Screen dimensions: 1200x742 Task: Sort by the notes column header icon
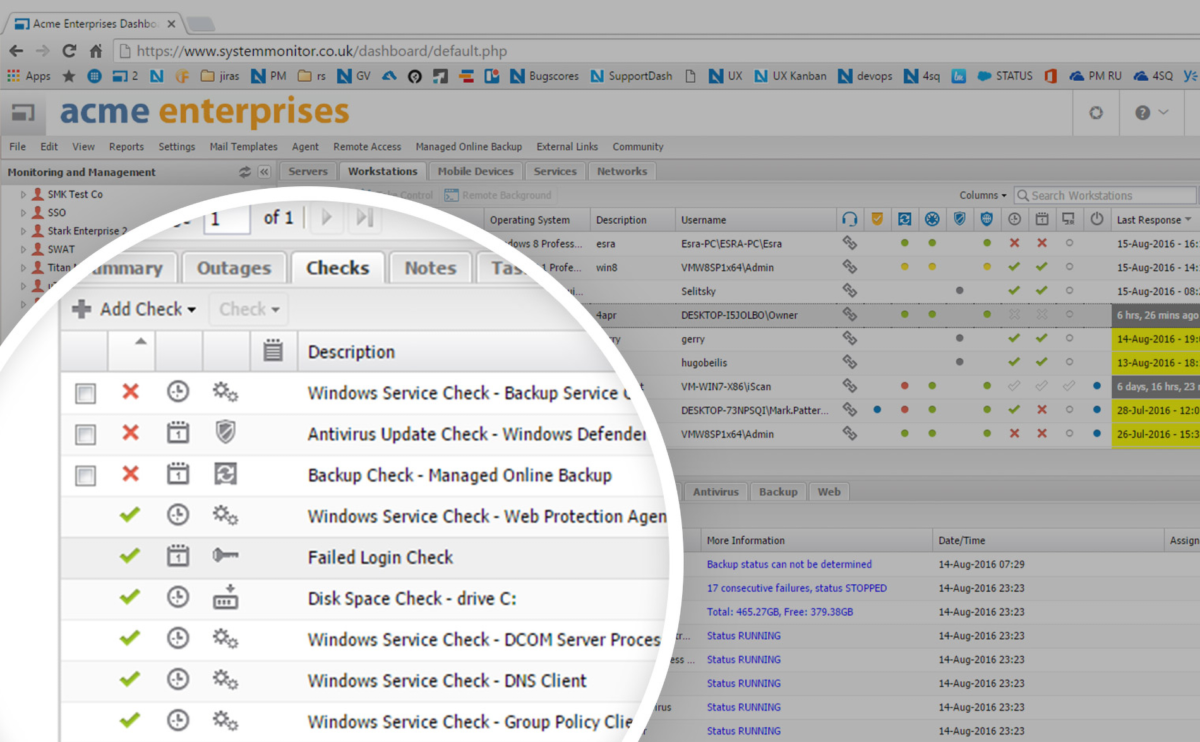273,350
